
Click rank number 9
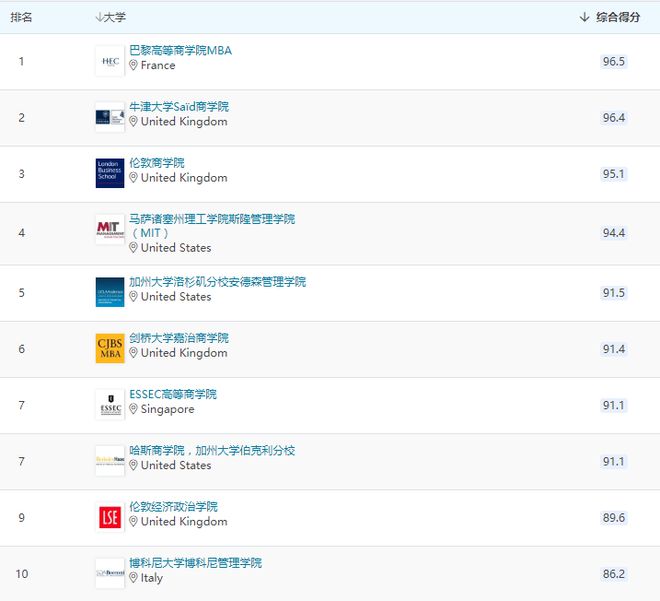[21, 517]
